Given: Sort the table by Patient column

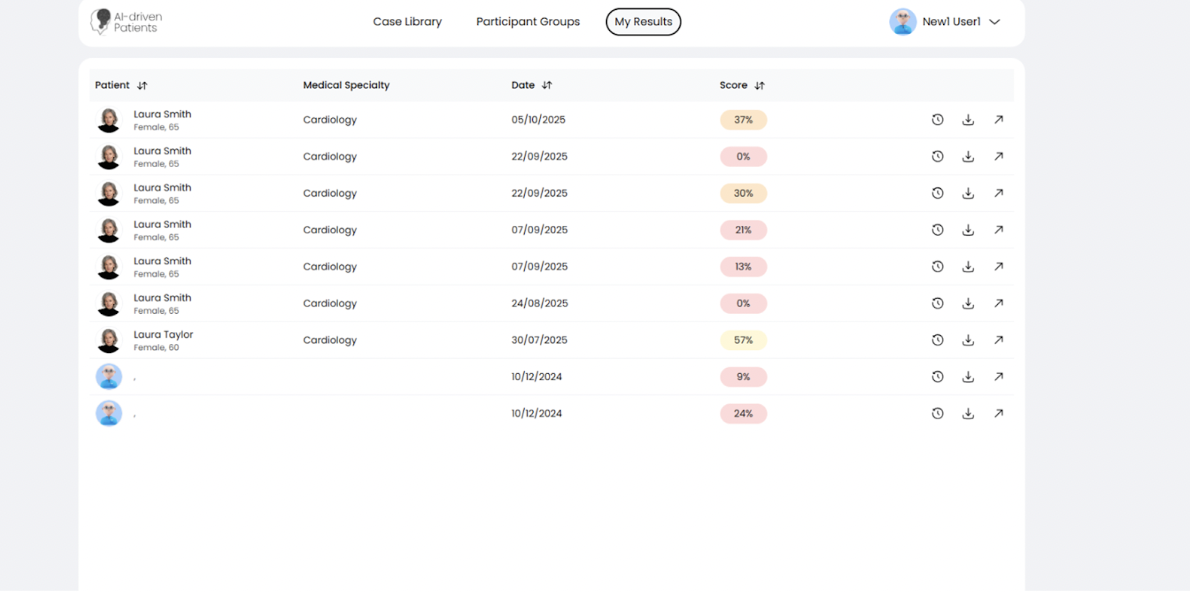Looking at the screenshot, I should point(142,86).
